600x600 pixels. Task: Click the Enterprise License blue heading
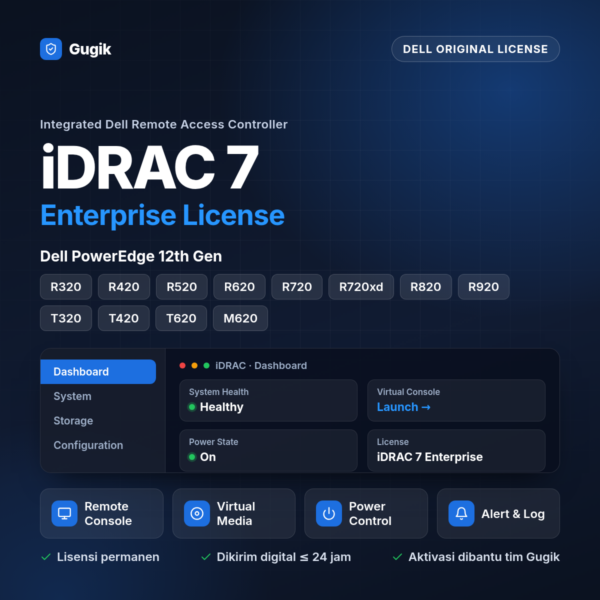(x=162, y=215)
